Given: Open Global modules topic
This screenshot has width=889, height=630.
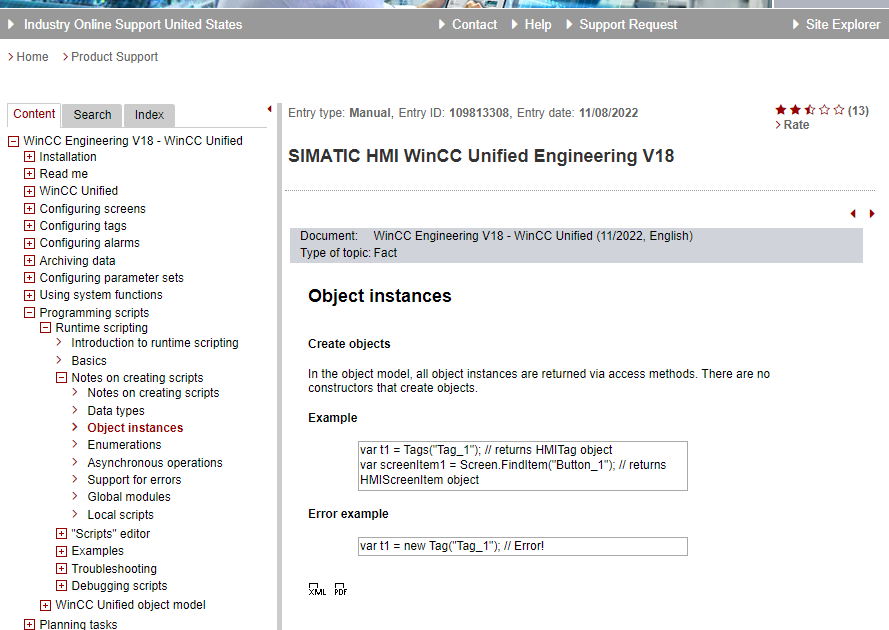Looking at the screenshot, I should [129, 497].
